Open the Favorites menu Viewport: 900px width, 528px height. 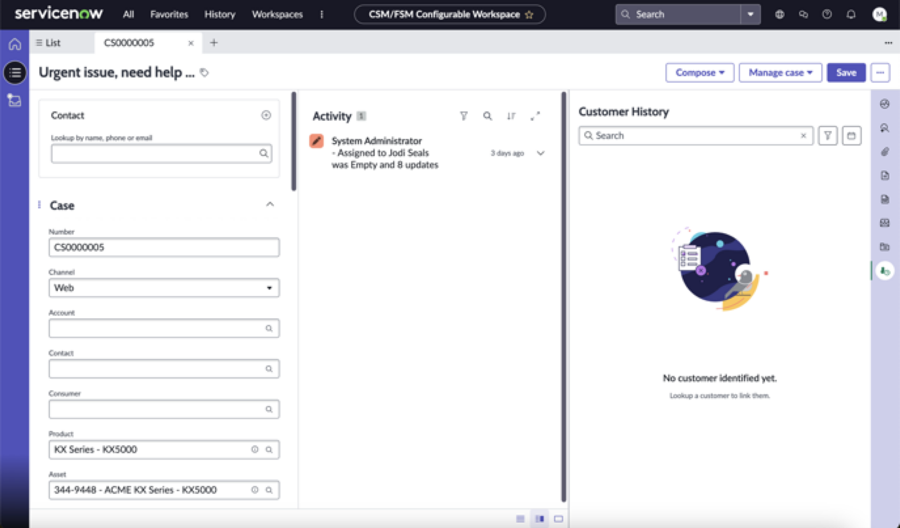point(169,14)
